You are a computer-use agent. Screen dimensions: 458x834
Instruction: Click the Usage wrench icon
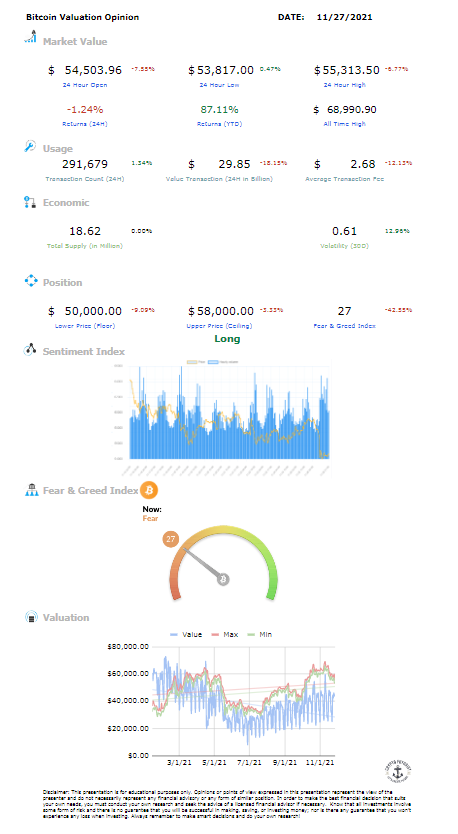(x=30, y=146)
